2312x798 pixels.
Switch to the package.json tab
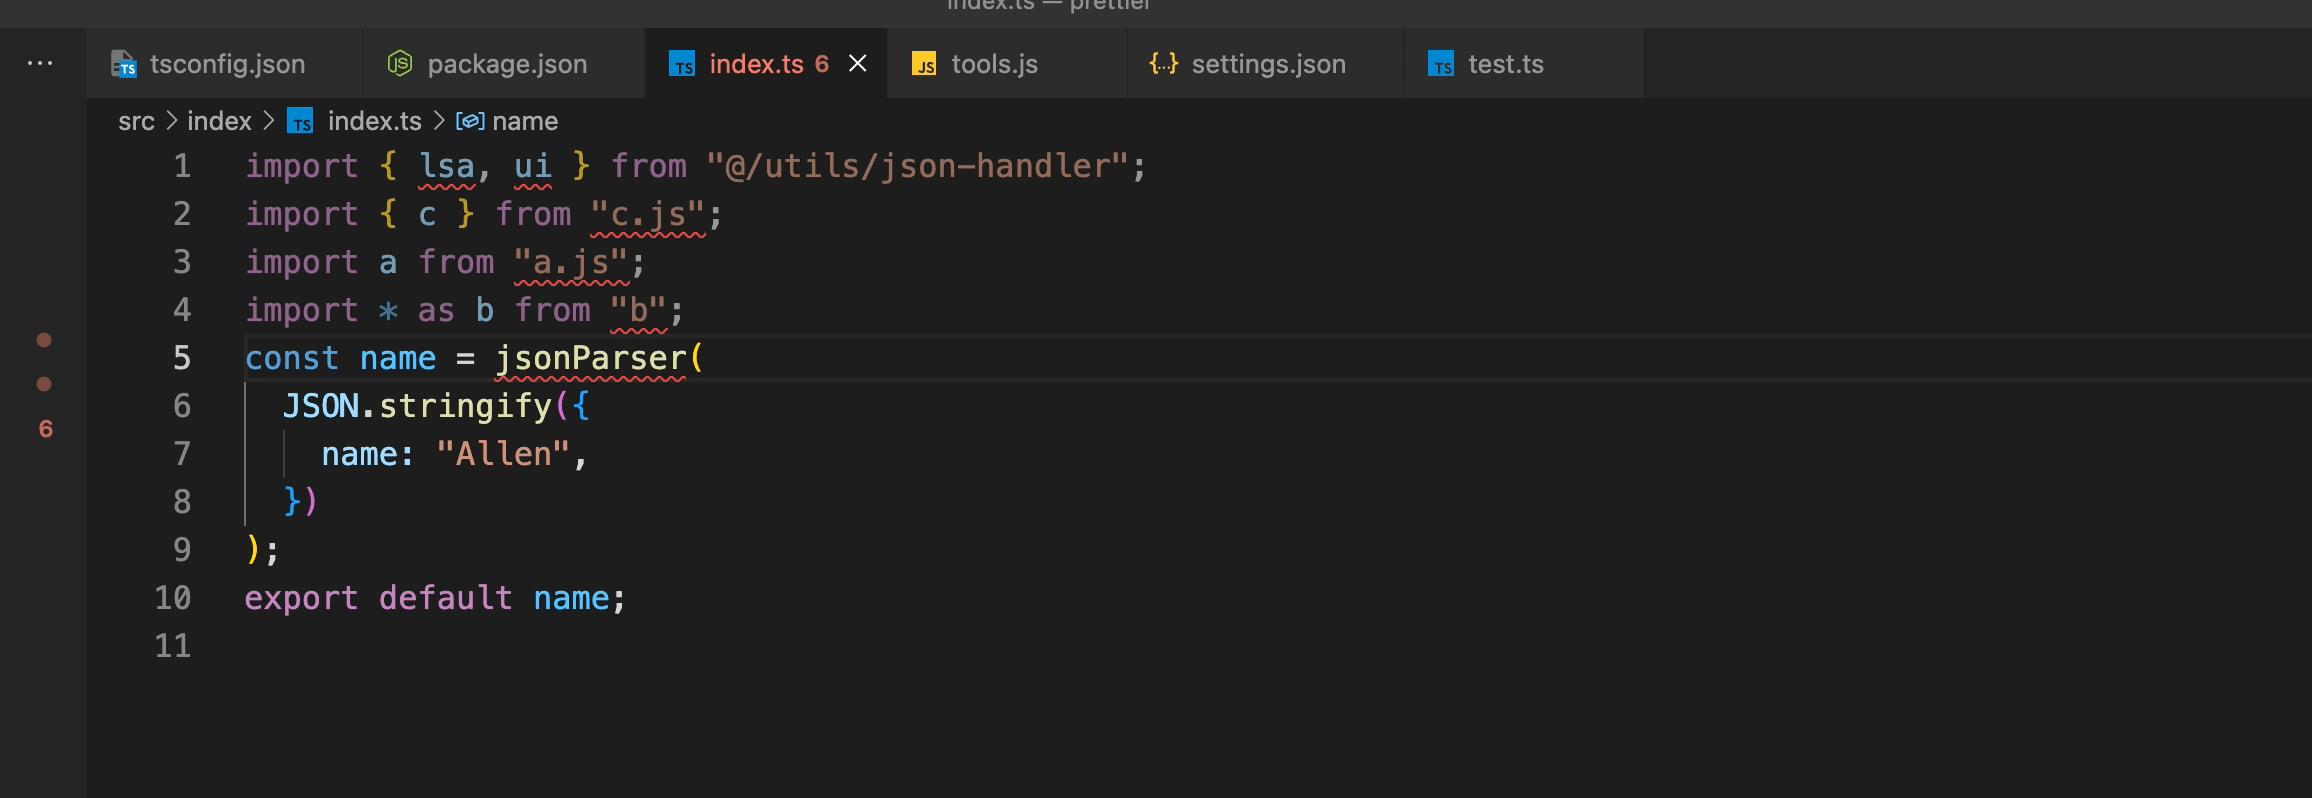(x=505, y=64)
